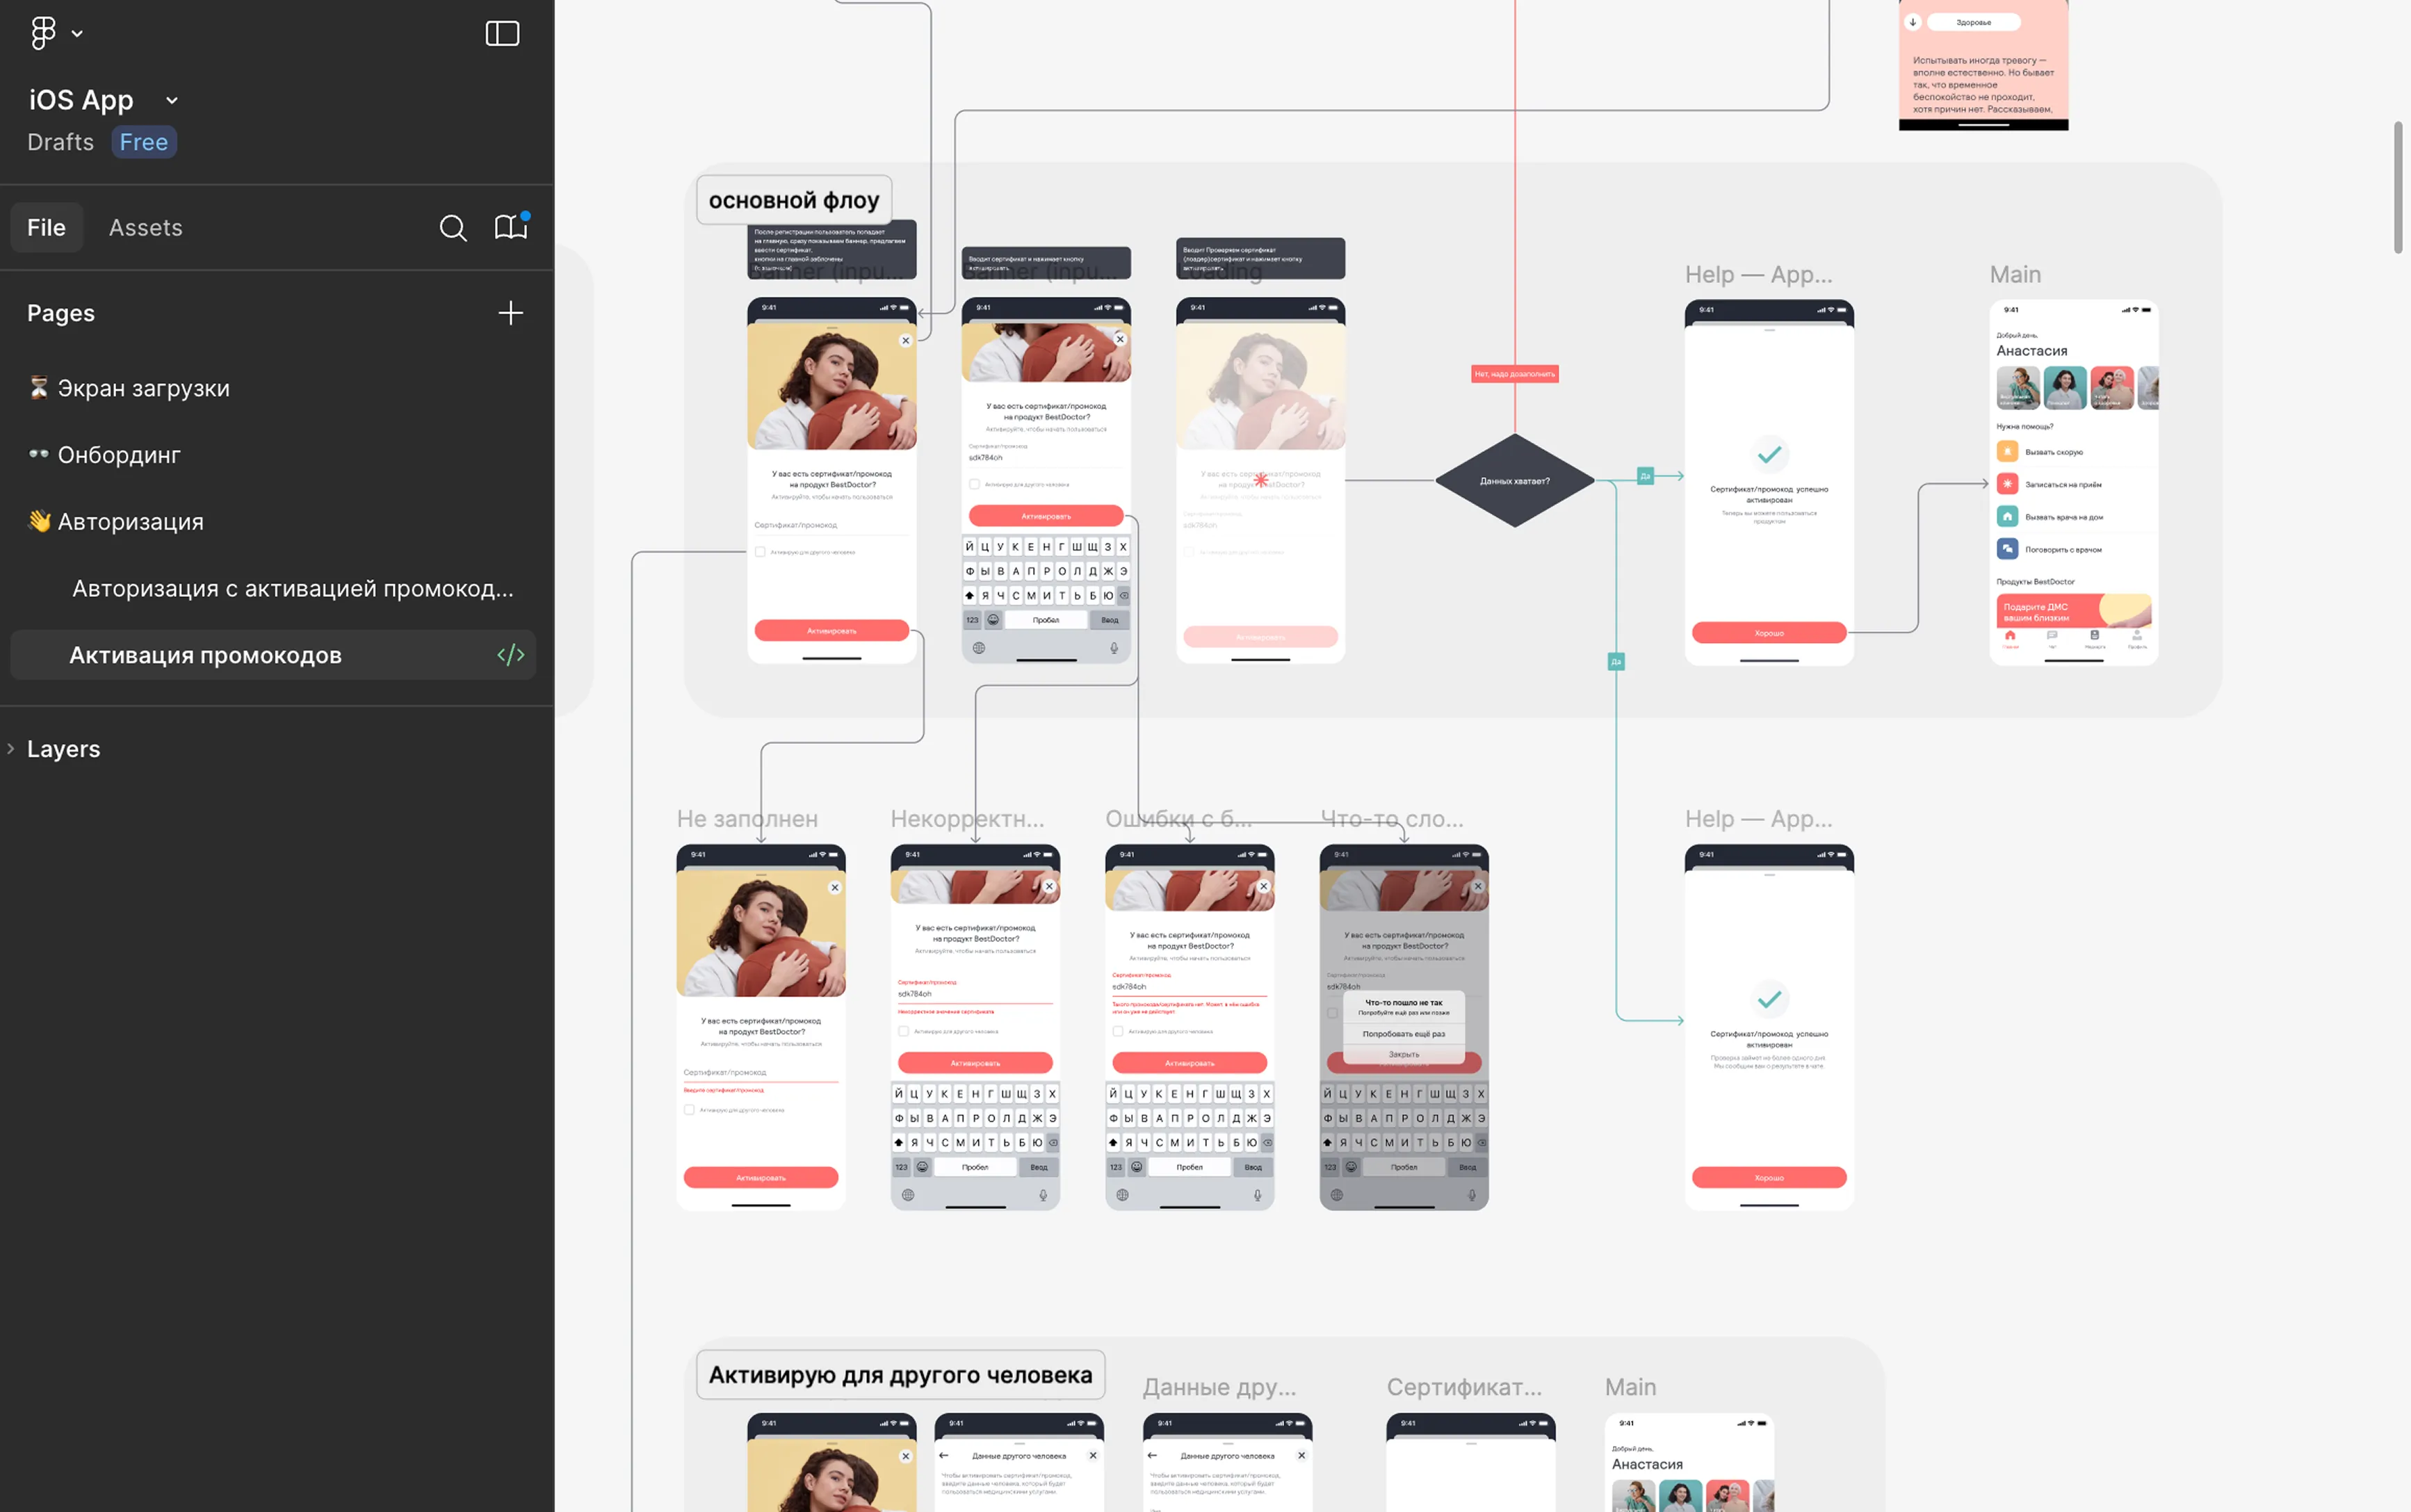Viewport: 2411px width, 1512px height.
Task: Open Активация промокодов in Dev Mode (</> icon)
Action: [x=511, y=654]
